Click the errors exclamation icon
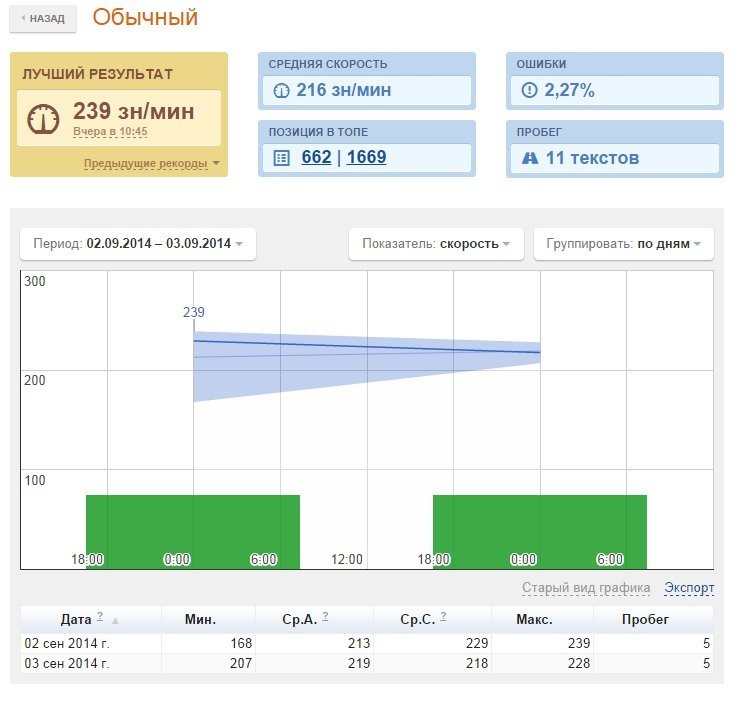The image size is (737, 702). click(x=529, y=91)
